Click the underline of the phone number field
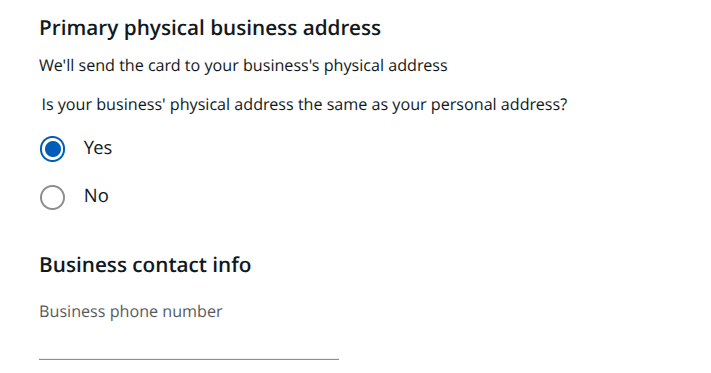The width and height of the screenshot is (711, 373). coord(189,359)
